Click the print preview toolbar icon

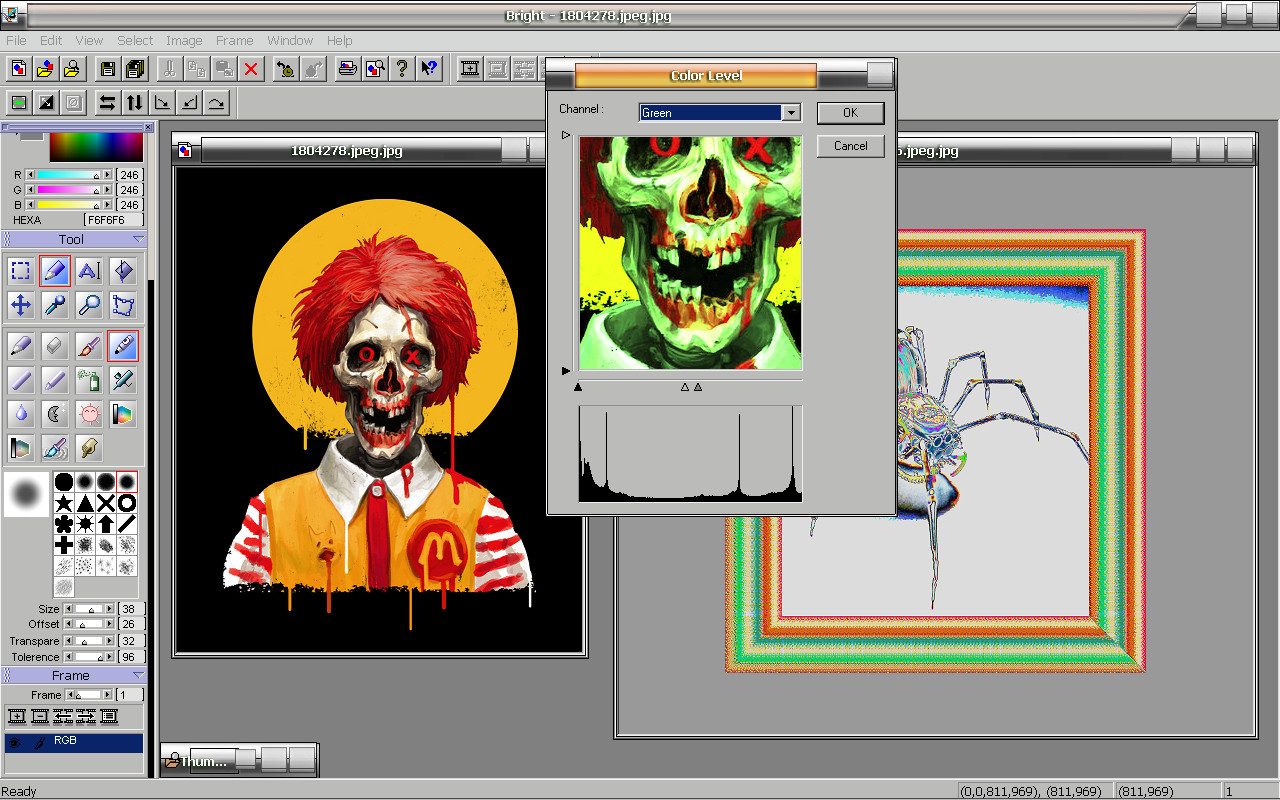pos(375,68)
